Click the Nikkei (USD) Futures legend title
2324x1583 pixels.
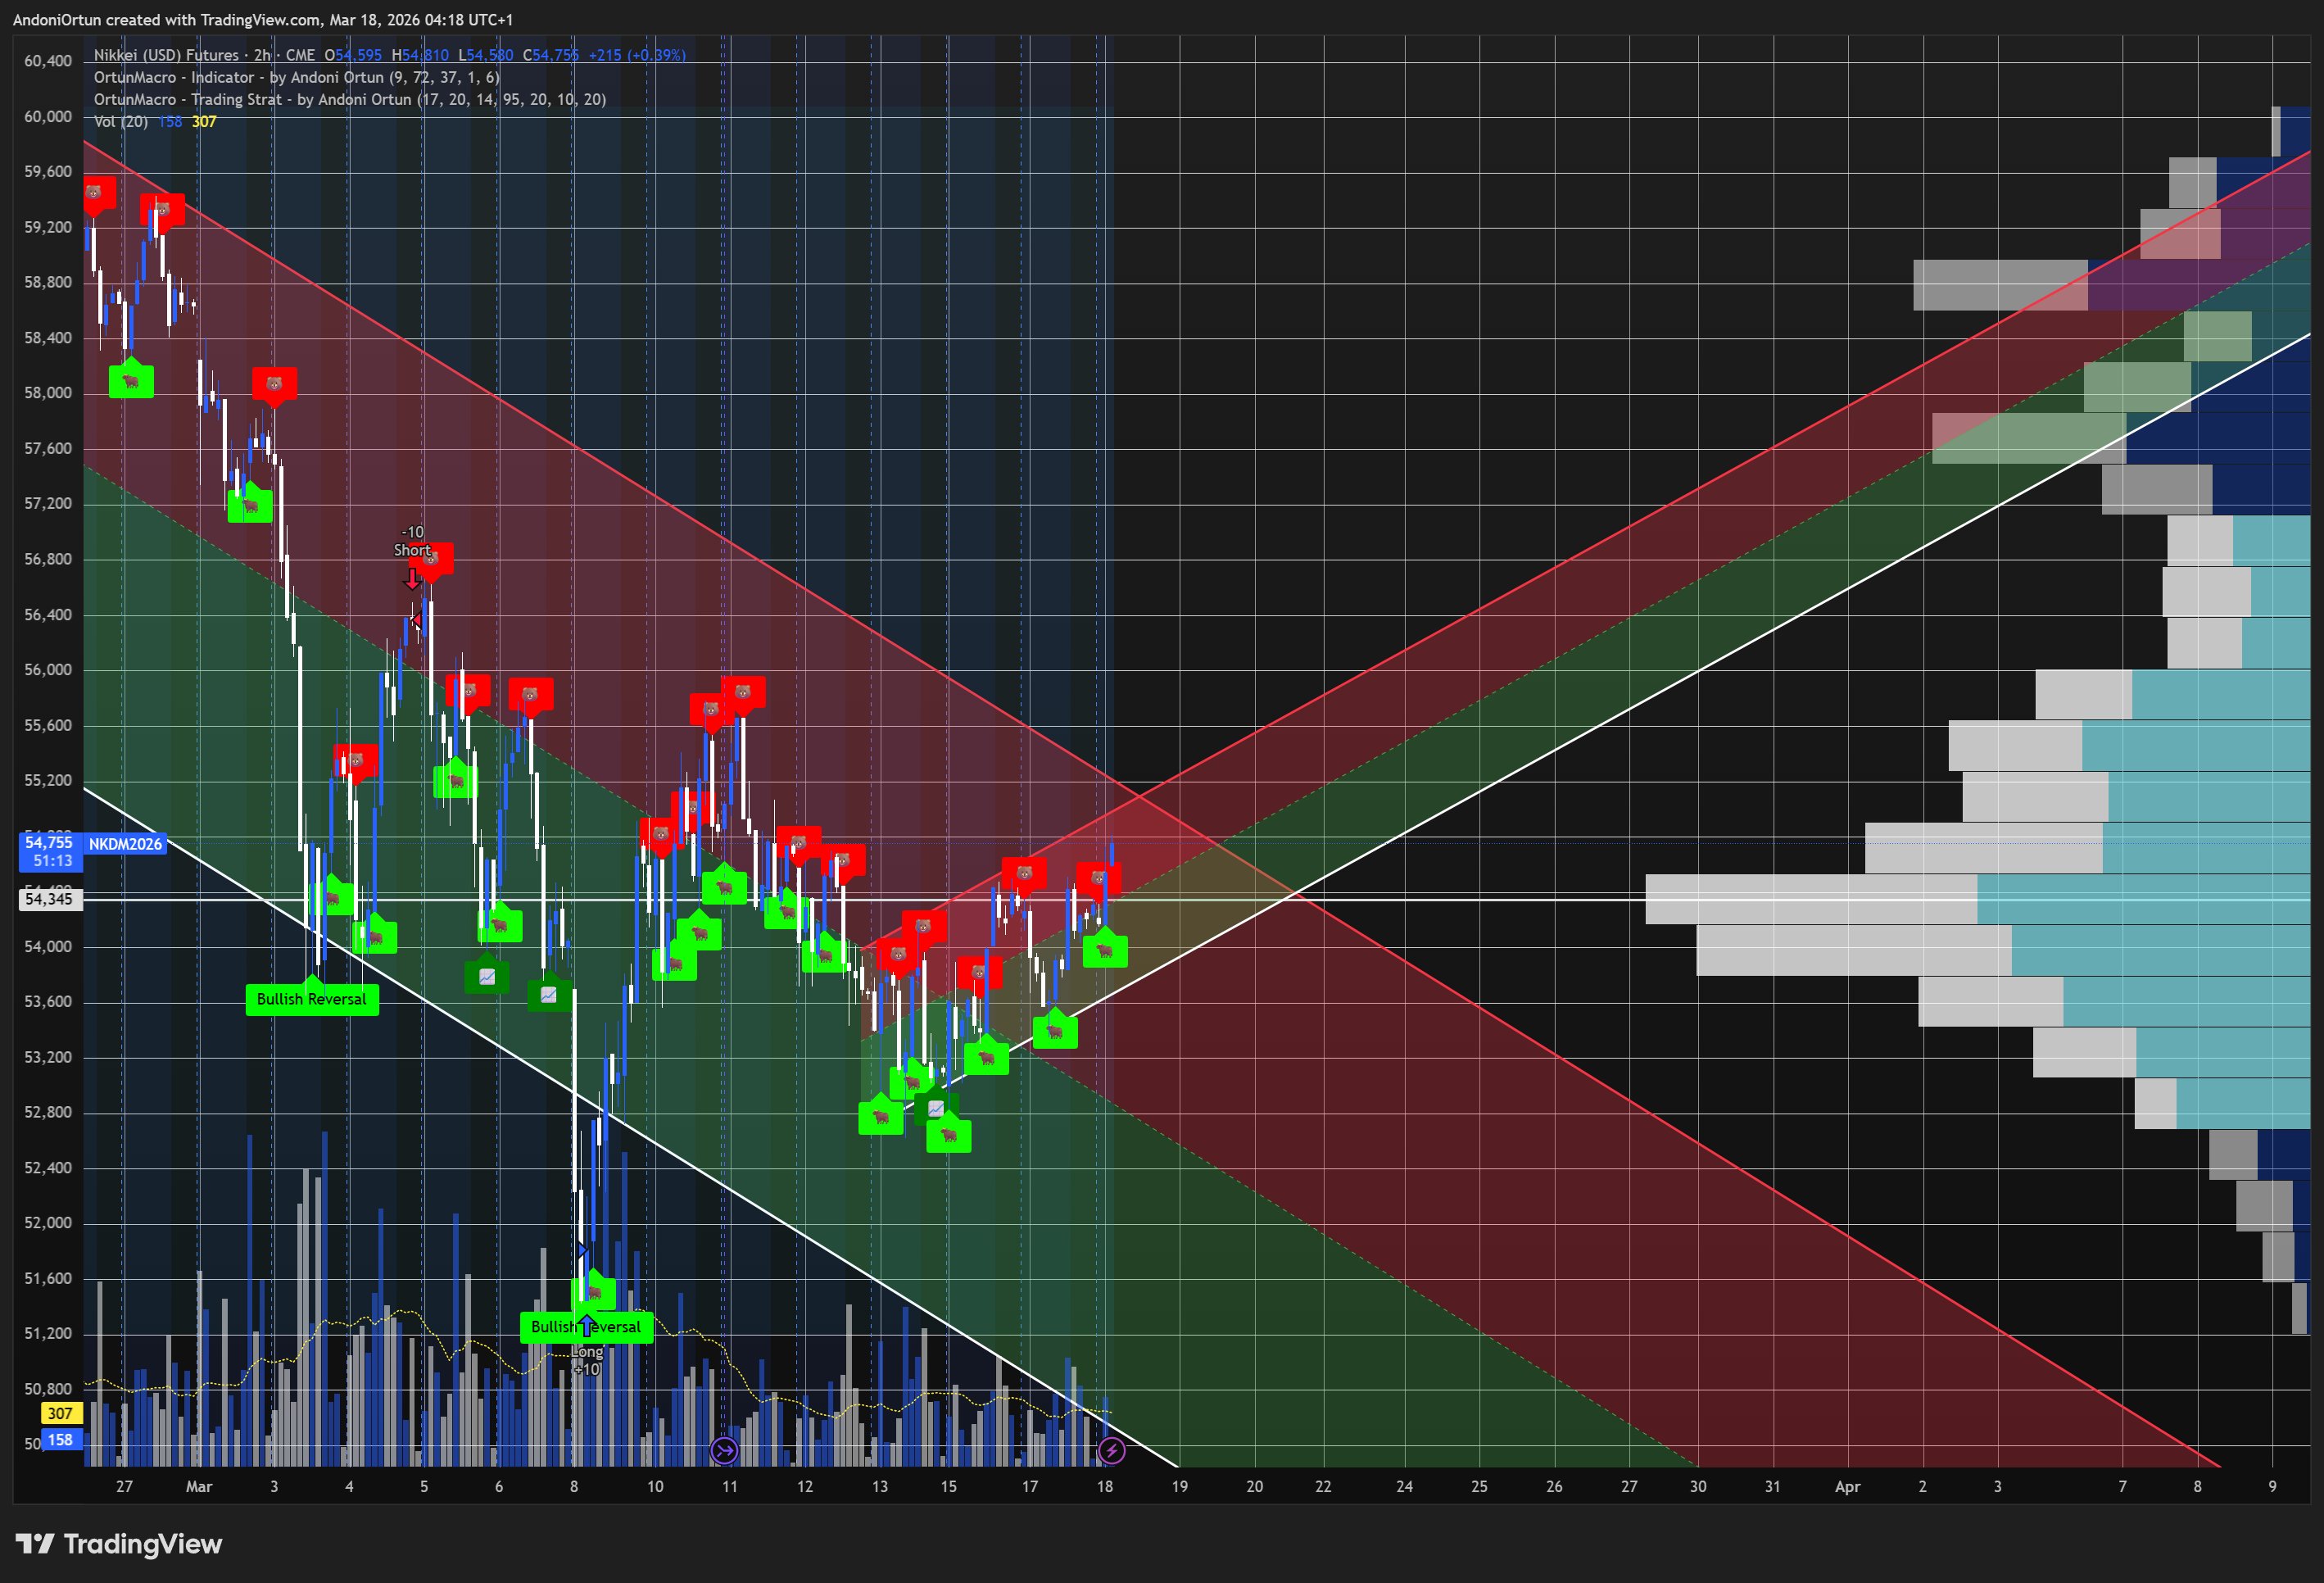point(166,55)
